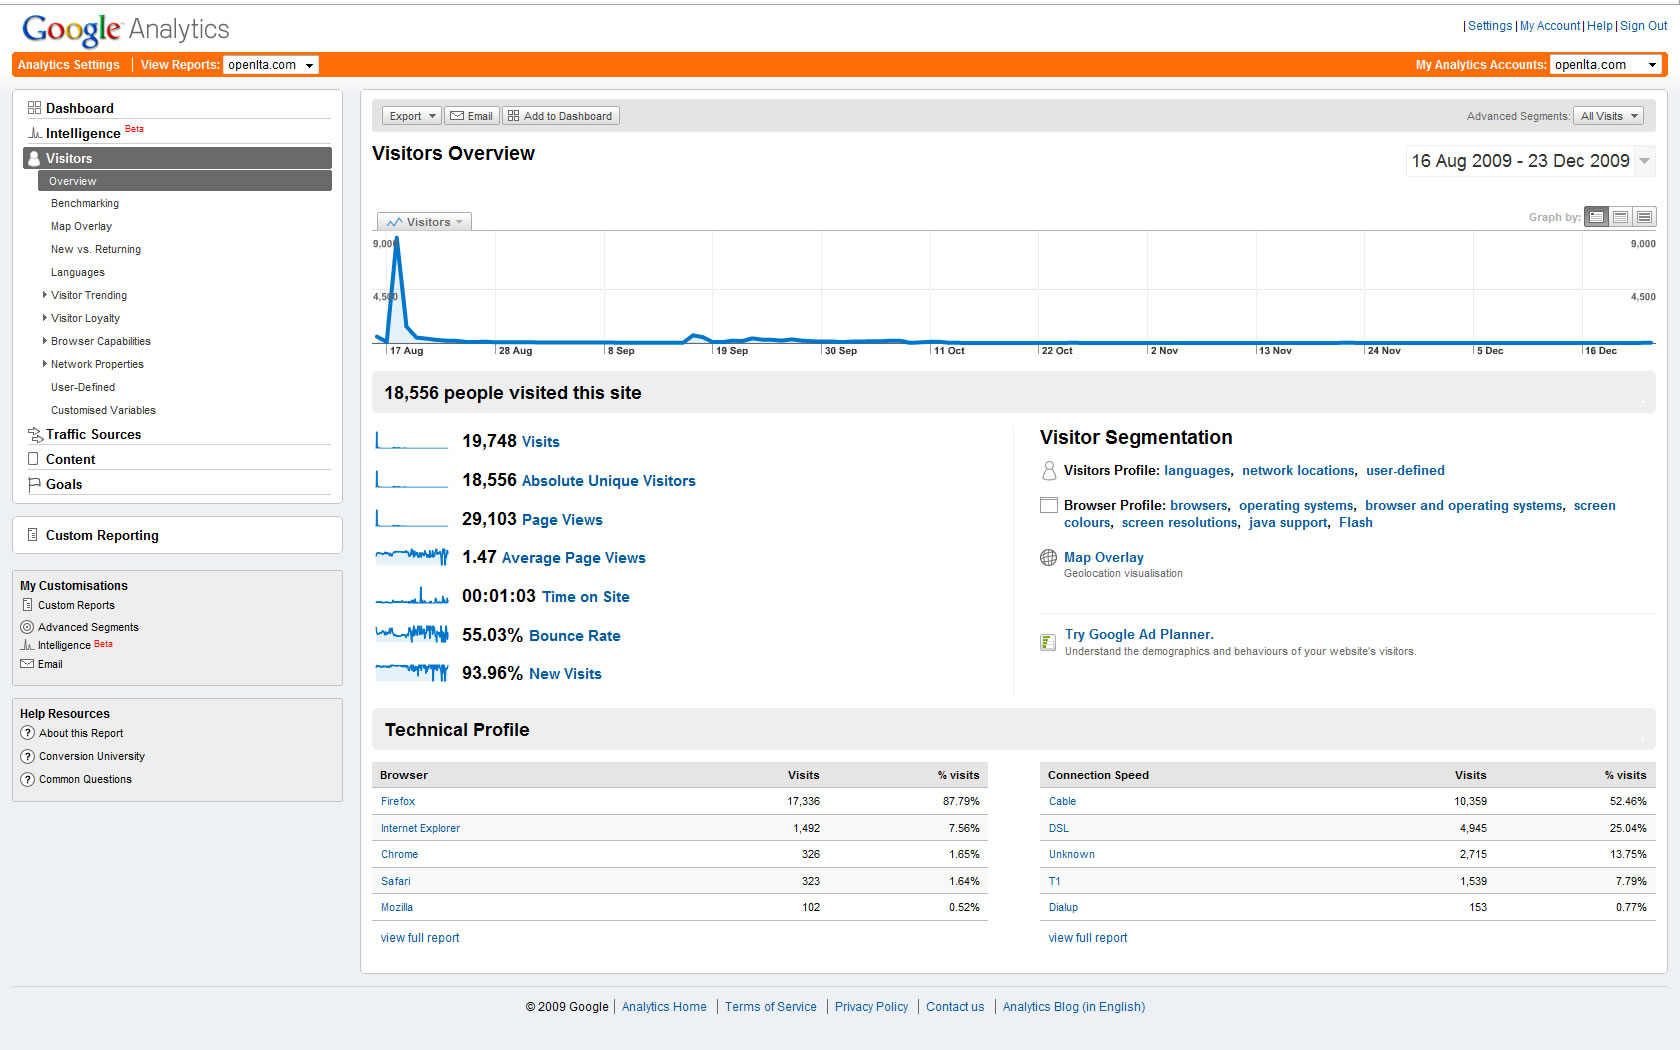This screenshot has width=1680, height=1050.
Task: Click the About this Report question mark icon
Action: click(28, 733)
